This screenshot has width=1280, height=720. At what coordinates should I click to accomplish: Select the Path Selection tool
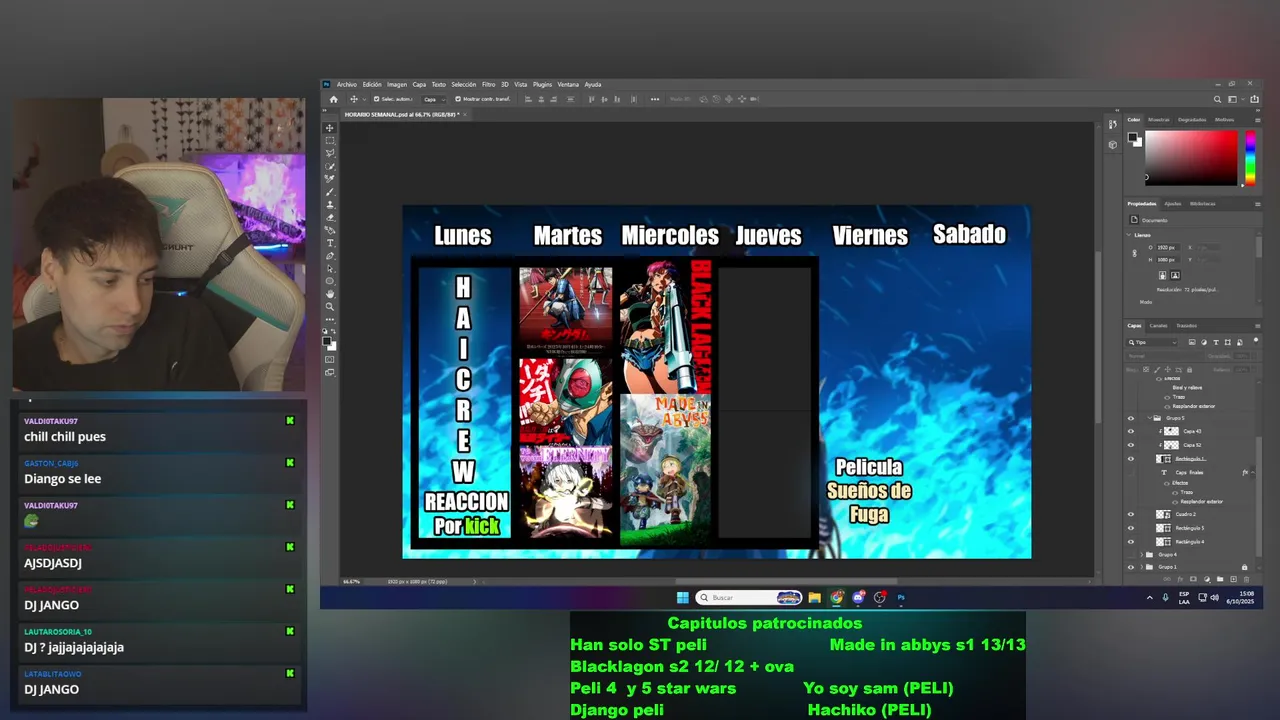[x=330, y=268]
